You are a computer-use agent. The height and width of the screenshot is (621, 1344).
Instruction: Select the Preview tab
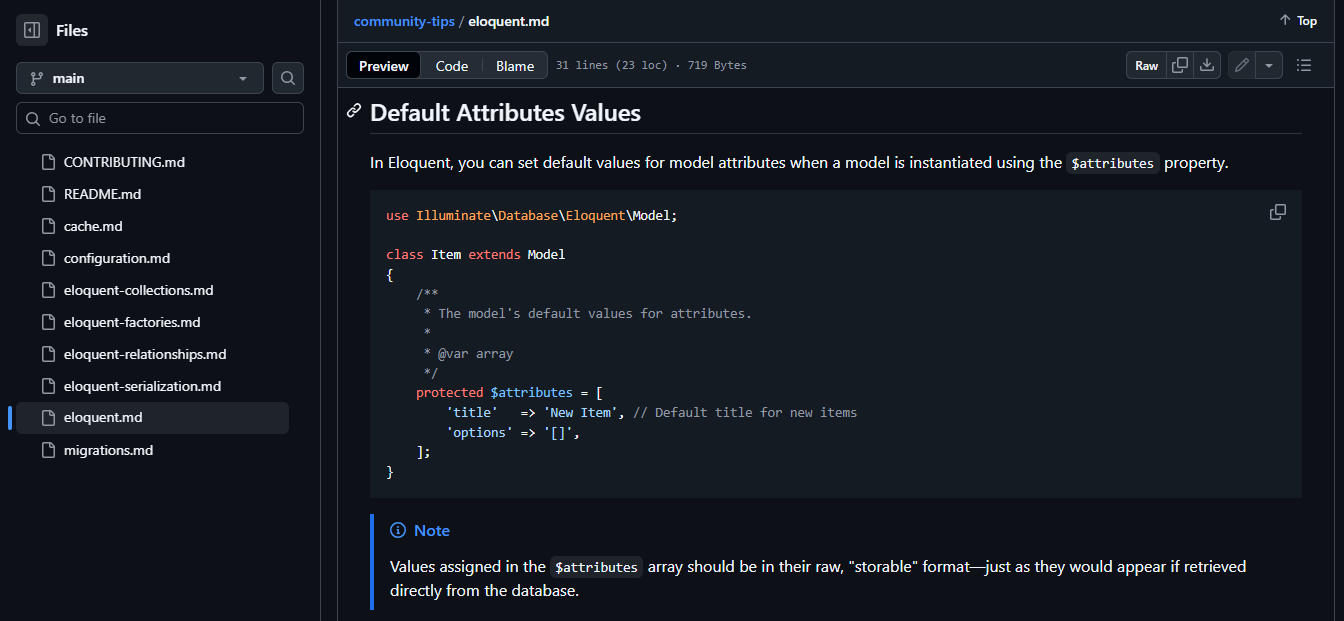(384, 66)
